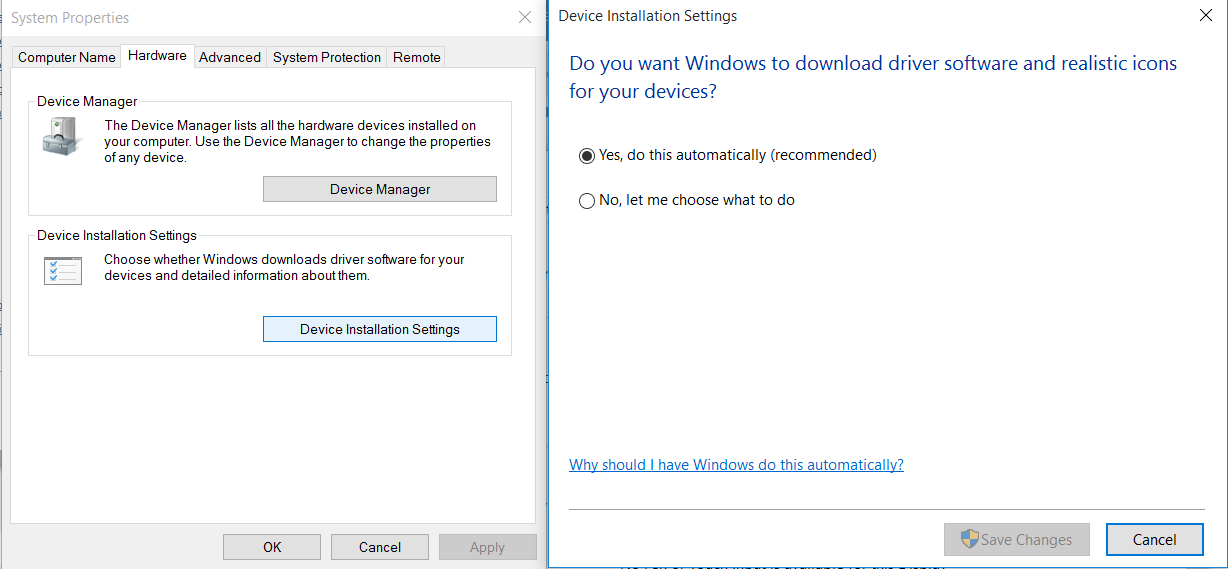Click the 'System Properties' title bar text
Image resolution: width=1228 pixels, height=569 pixels.
tap(70, 18)
